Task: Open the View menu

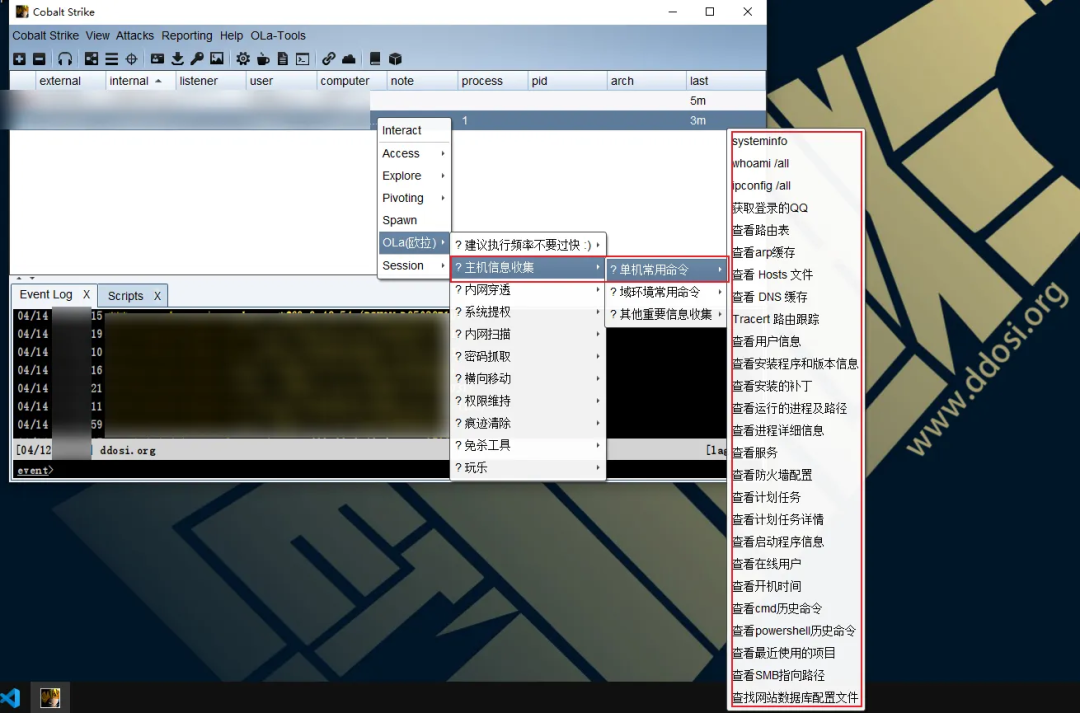Action: point(97,35)
